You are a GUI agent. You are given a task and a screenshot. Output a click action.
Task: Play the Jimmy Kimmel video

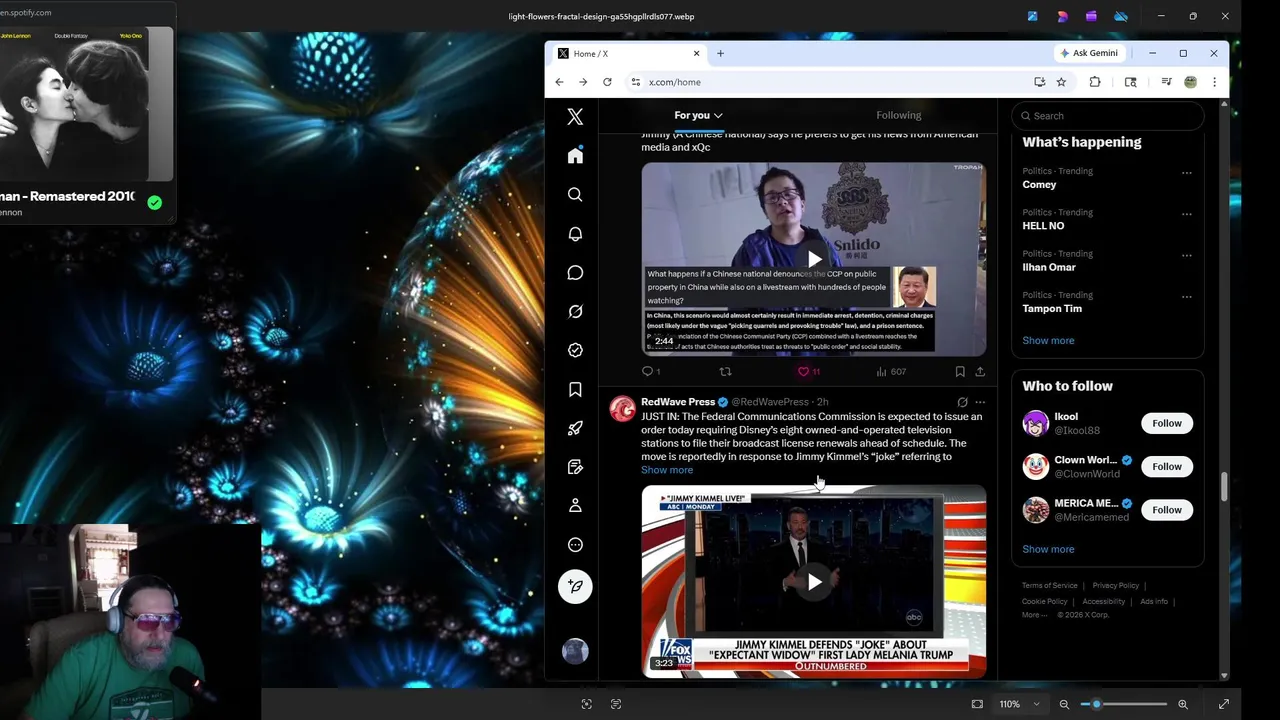point(814,582)
